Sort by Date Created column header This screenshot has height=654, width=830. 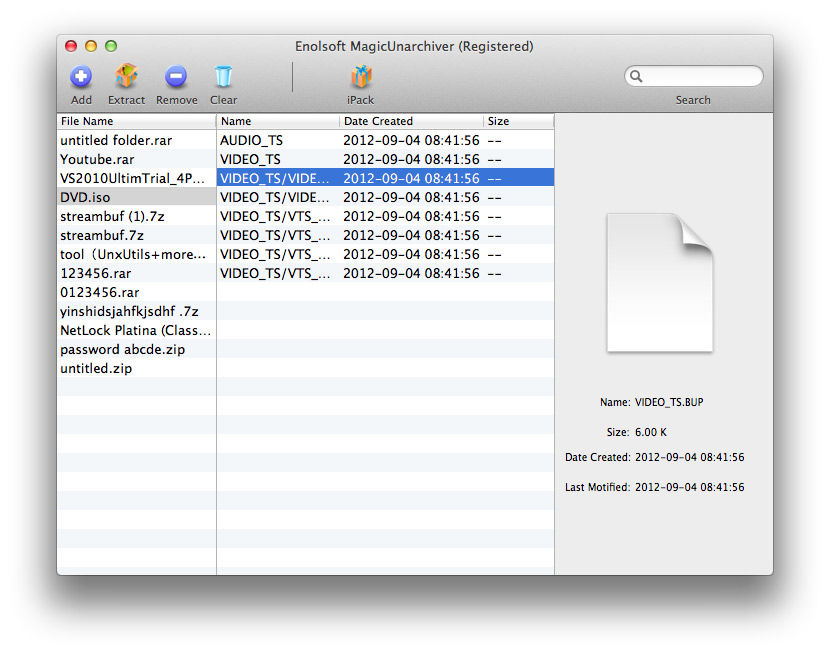point(411,121)
